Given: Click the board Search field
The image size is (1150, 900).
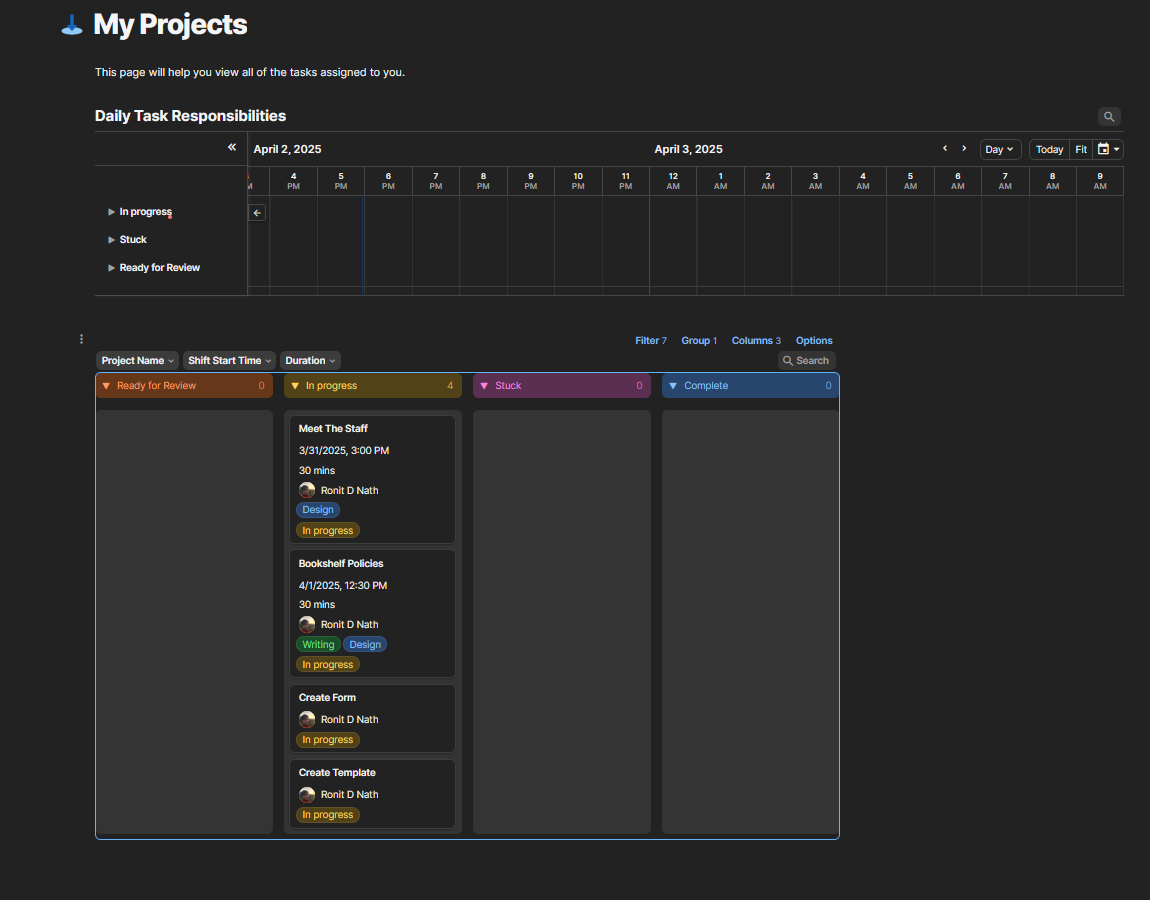Looking at the screenshot, I should (x=806, y=361).
